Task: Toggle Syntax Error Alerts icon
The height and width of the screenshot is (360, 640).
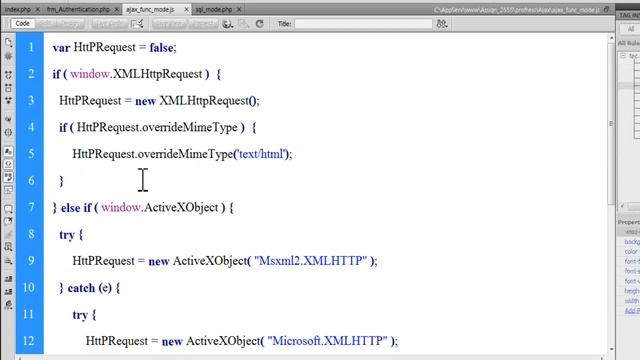Action: tap(8, 190)
